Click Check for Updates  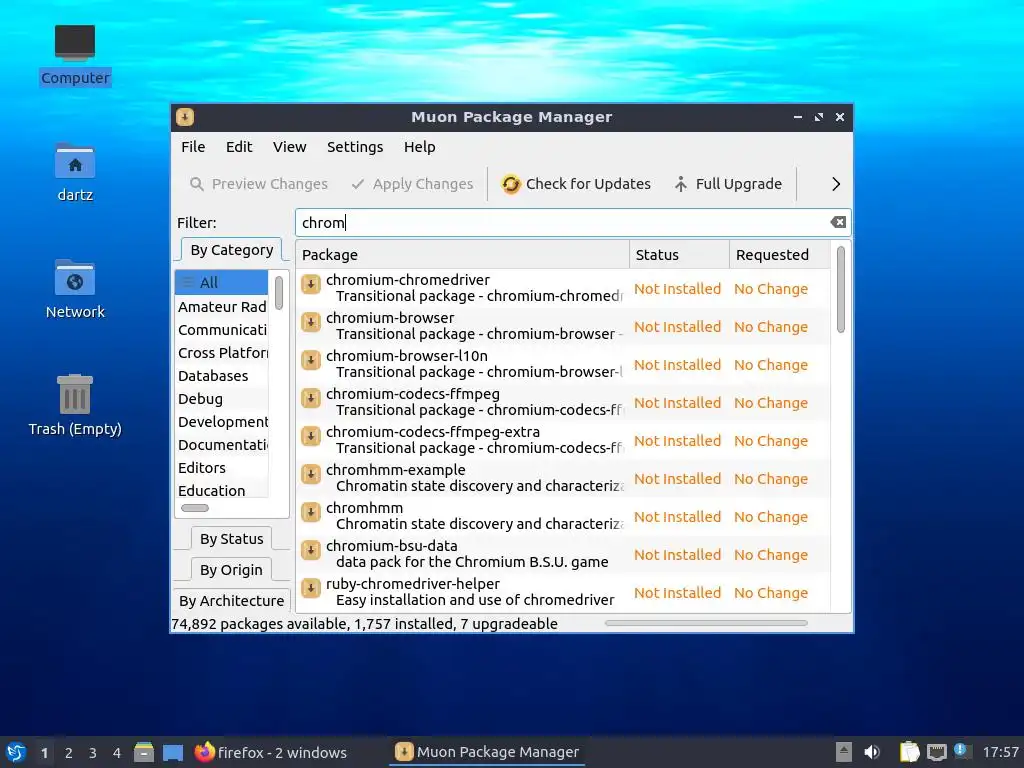click(x=576, y=184)
